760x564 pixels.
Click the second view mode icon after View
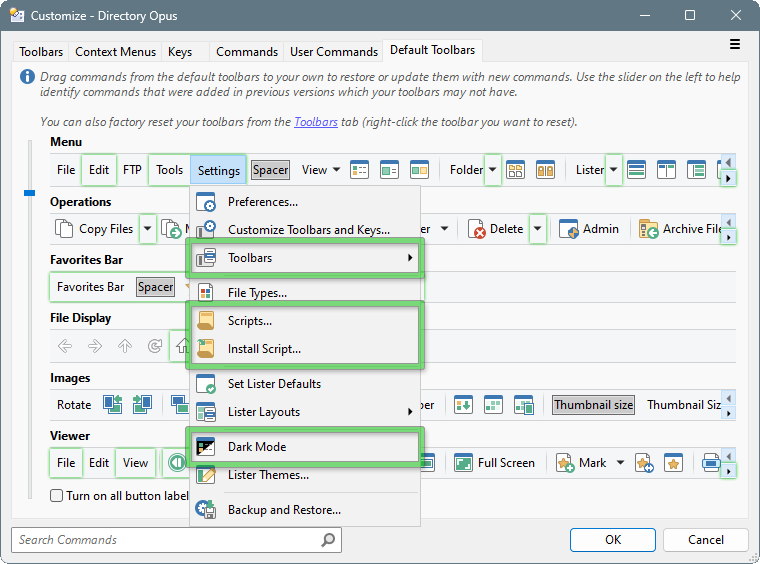point(389,170)
